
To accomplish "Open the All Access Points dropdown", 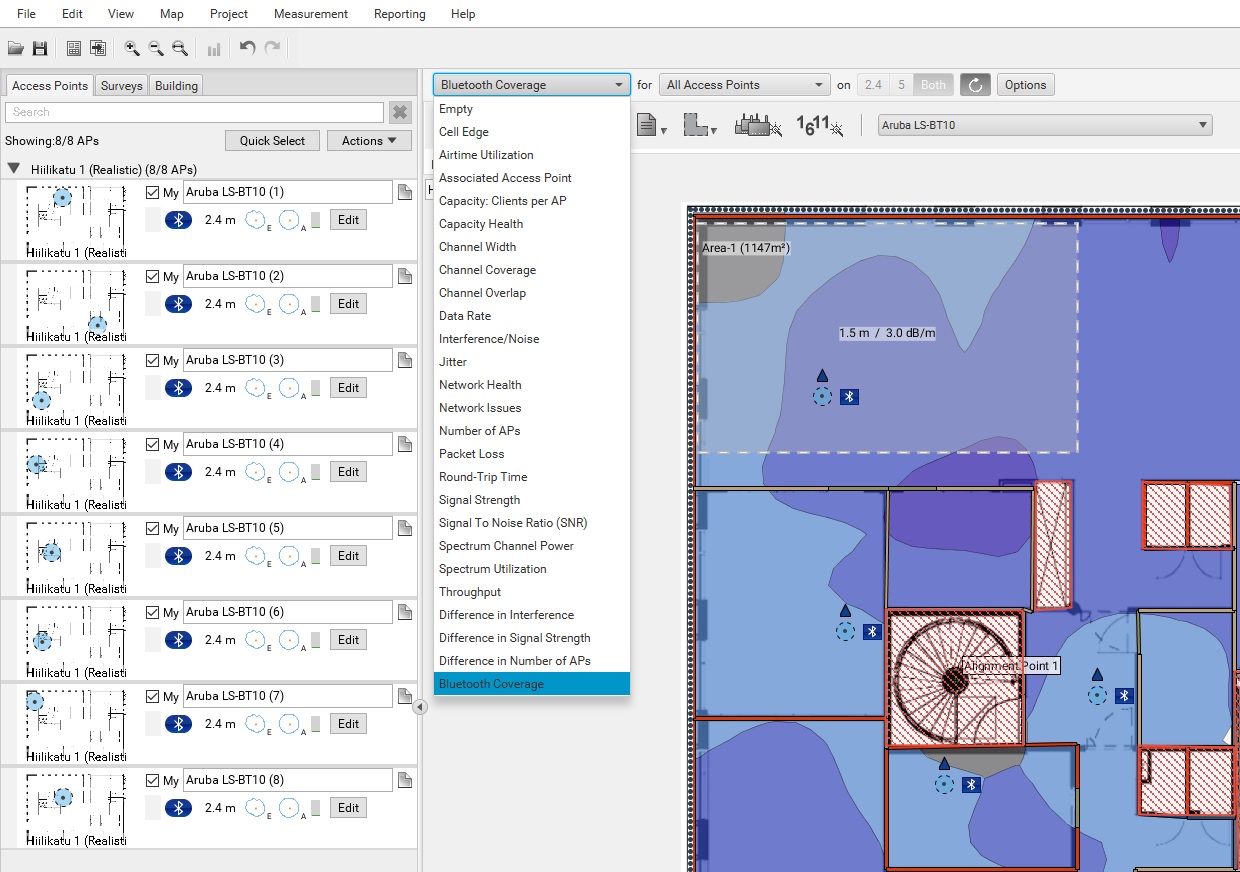I will (x=745, y=85).
